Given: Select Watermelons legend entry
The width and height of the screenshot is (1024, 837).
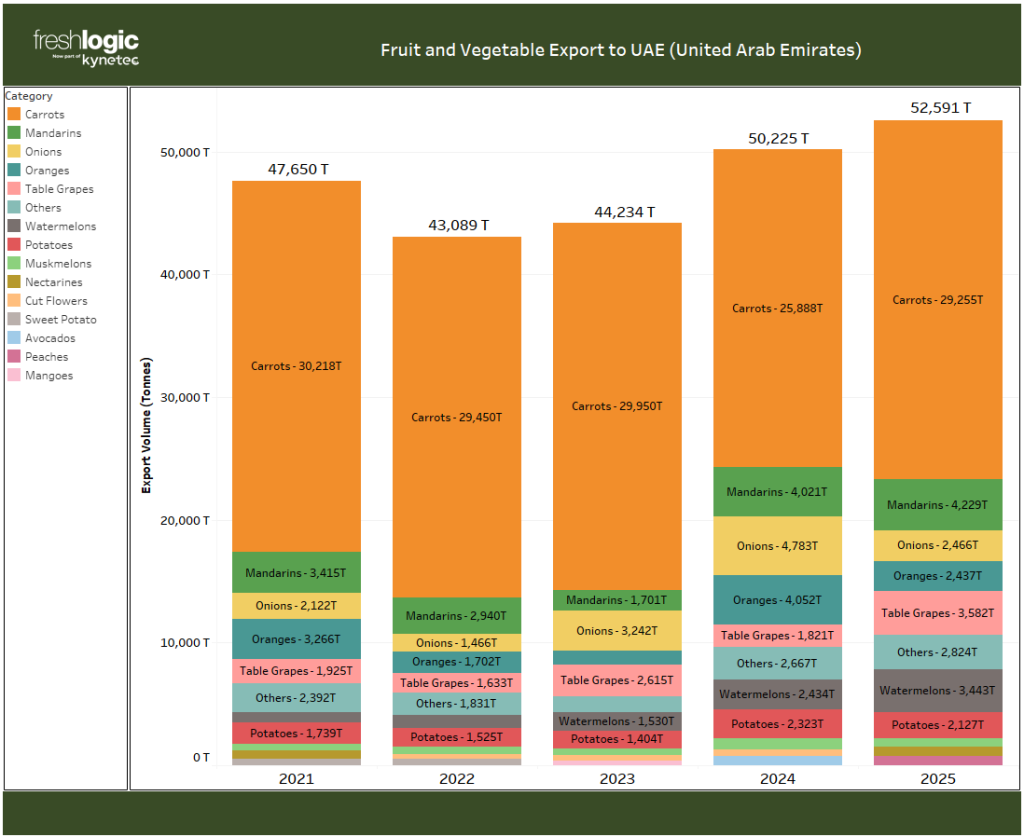Looking at the screenshot, I should pyautogui.click(x=60, y=227).
